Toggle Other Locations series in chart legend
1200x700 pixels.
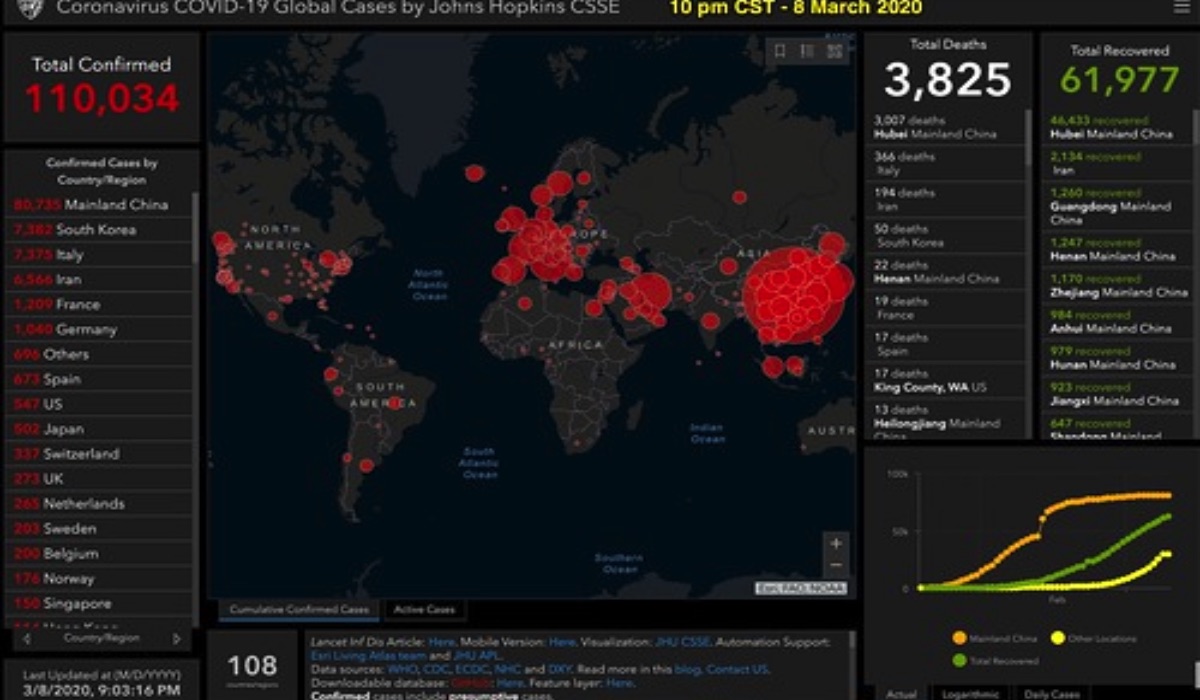[1057, 637]
